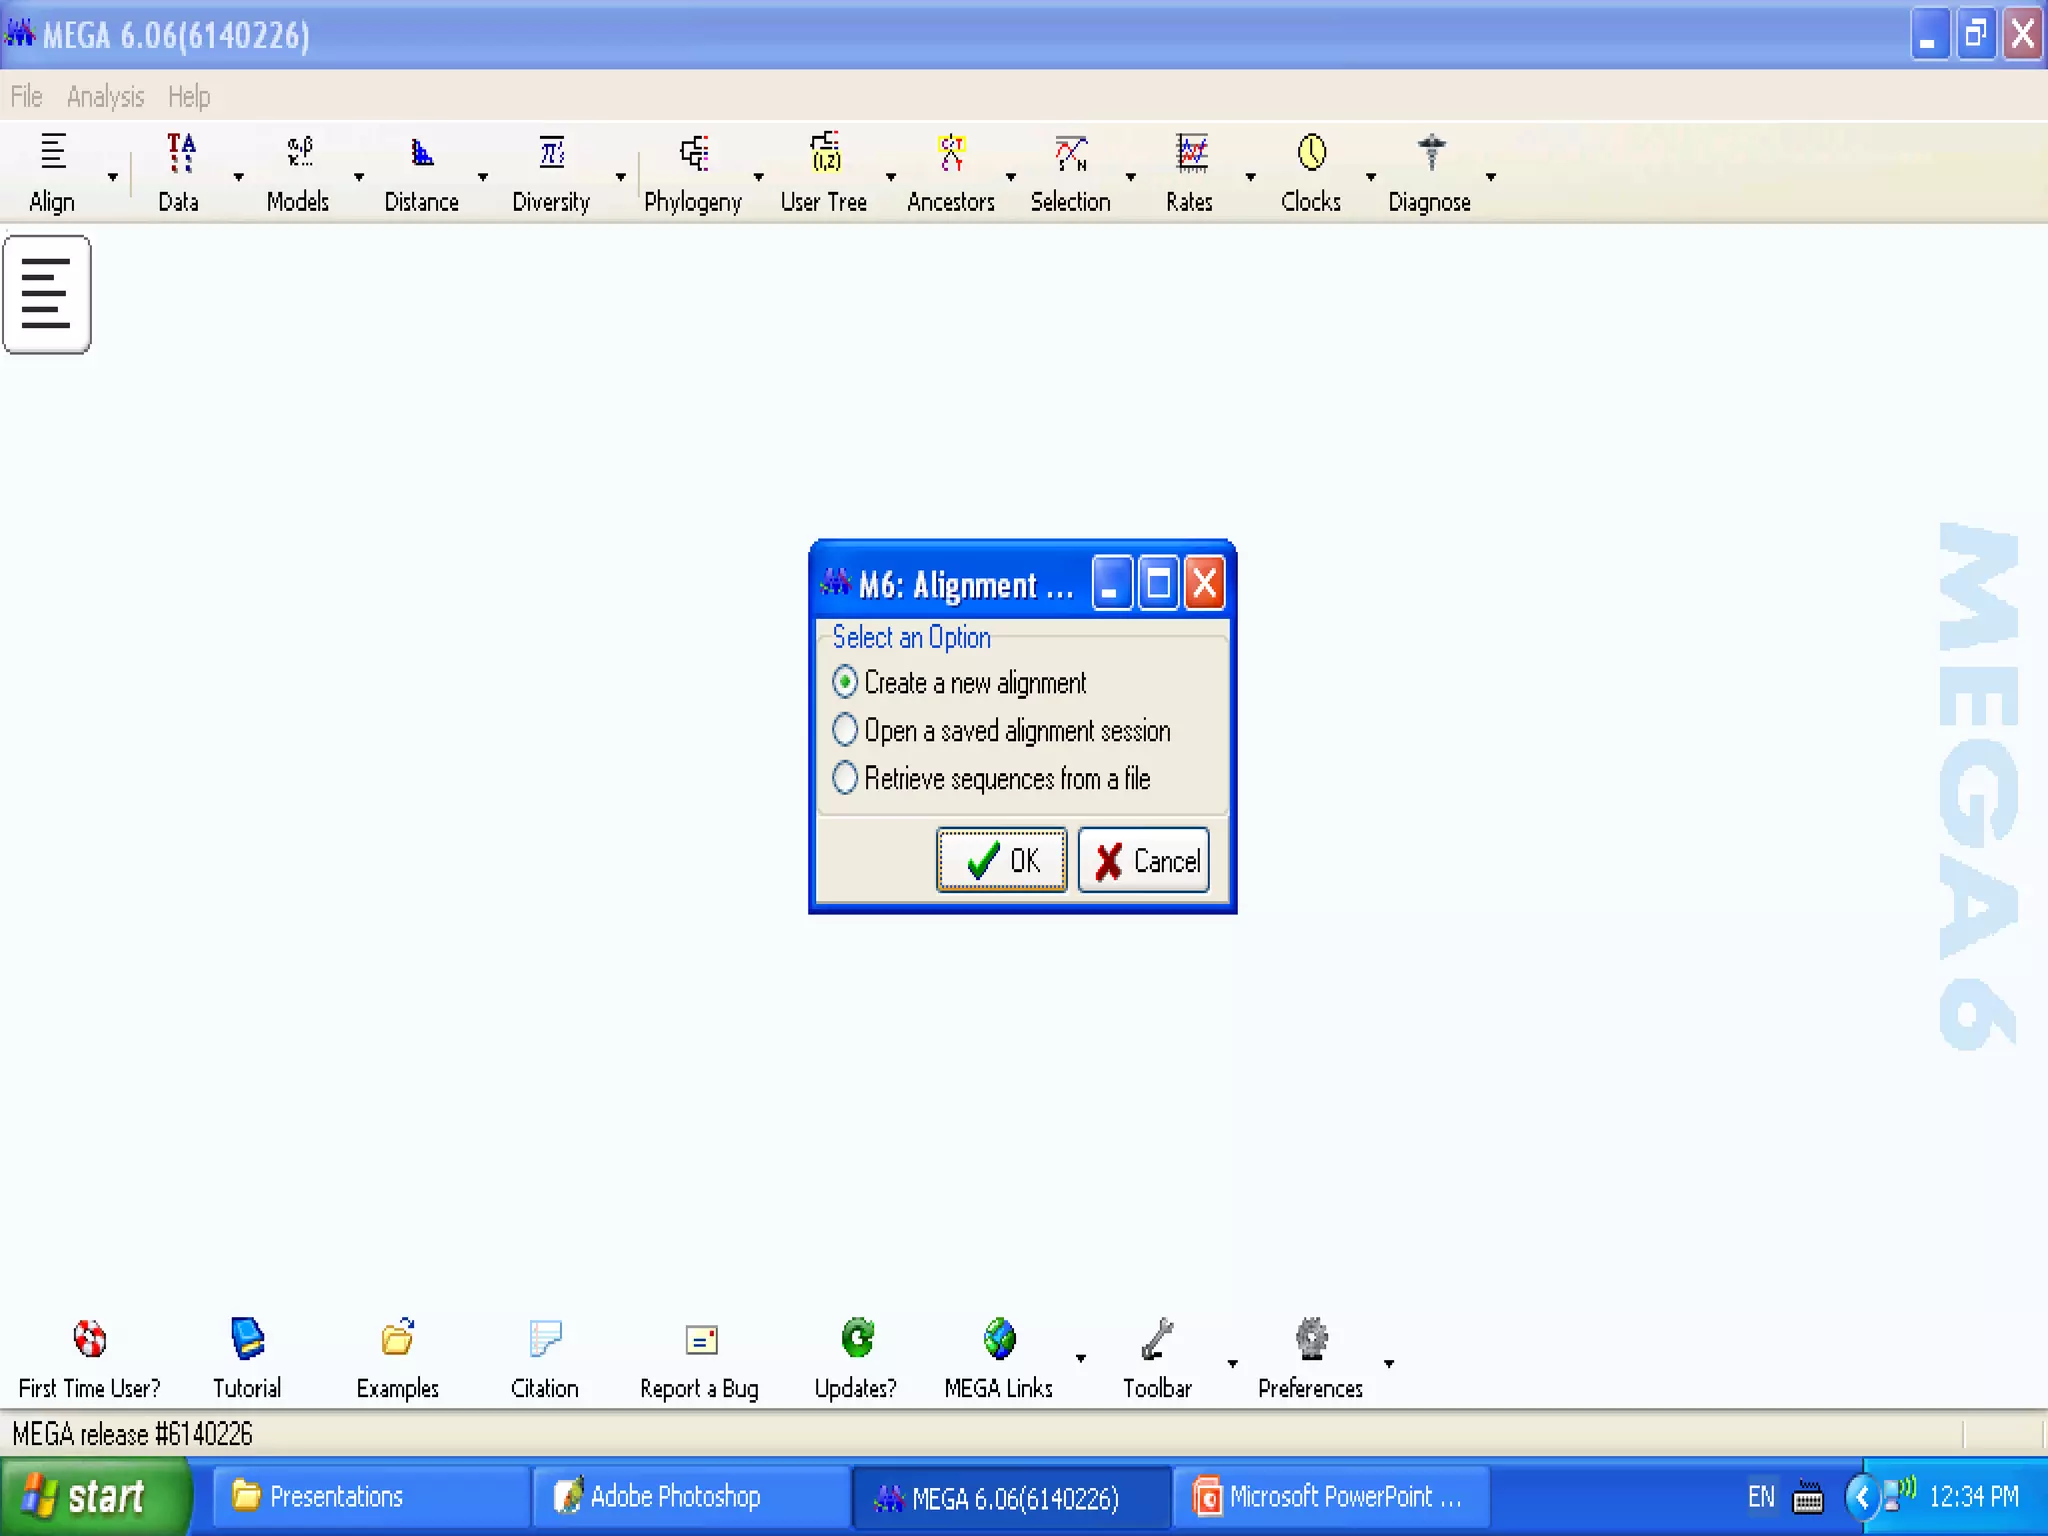Switch to Presentations taskbar item

point(370,1497)
